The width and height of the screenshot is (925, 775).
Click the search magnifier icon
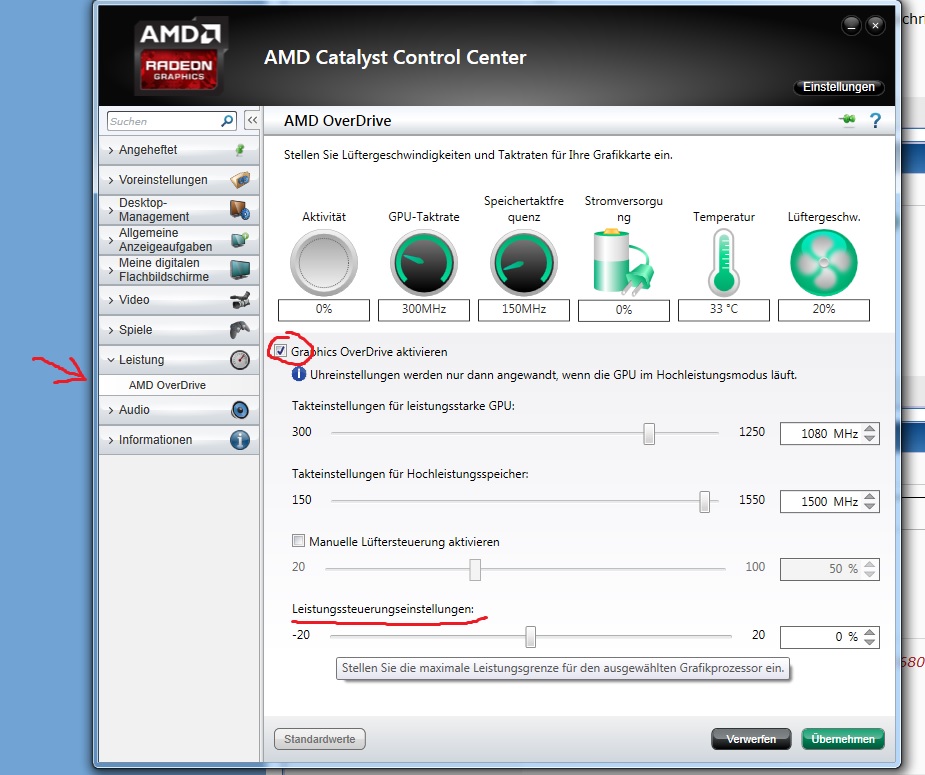pos(227,121)
